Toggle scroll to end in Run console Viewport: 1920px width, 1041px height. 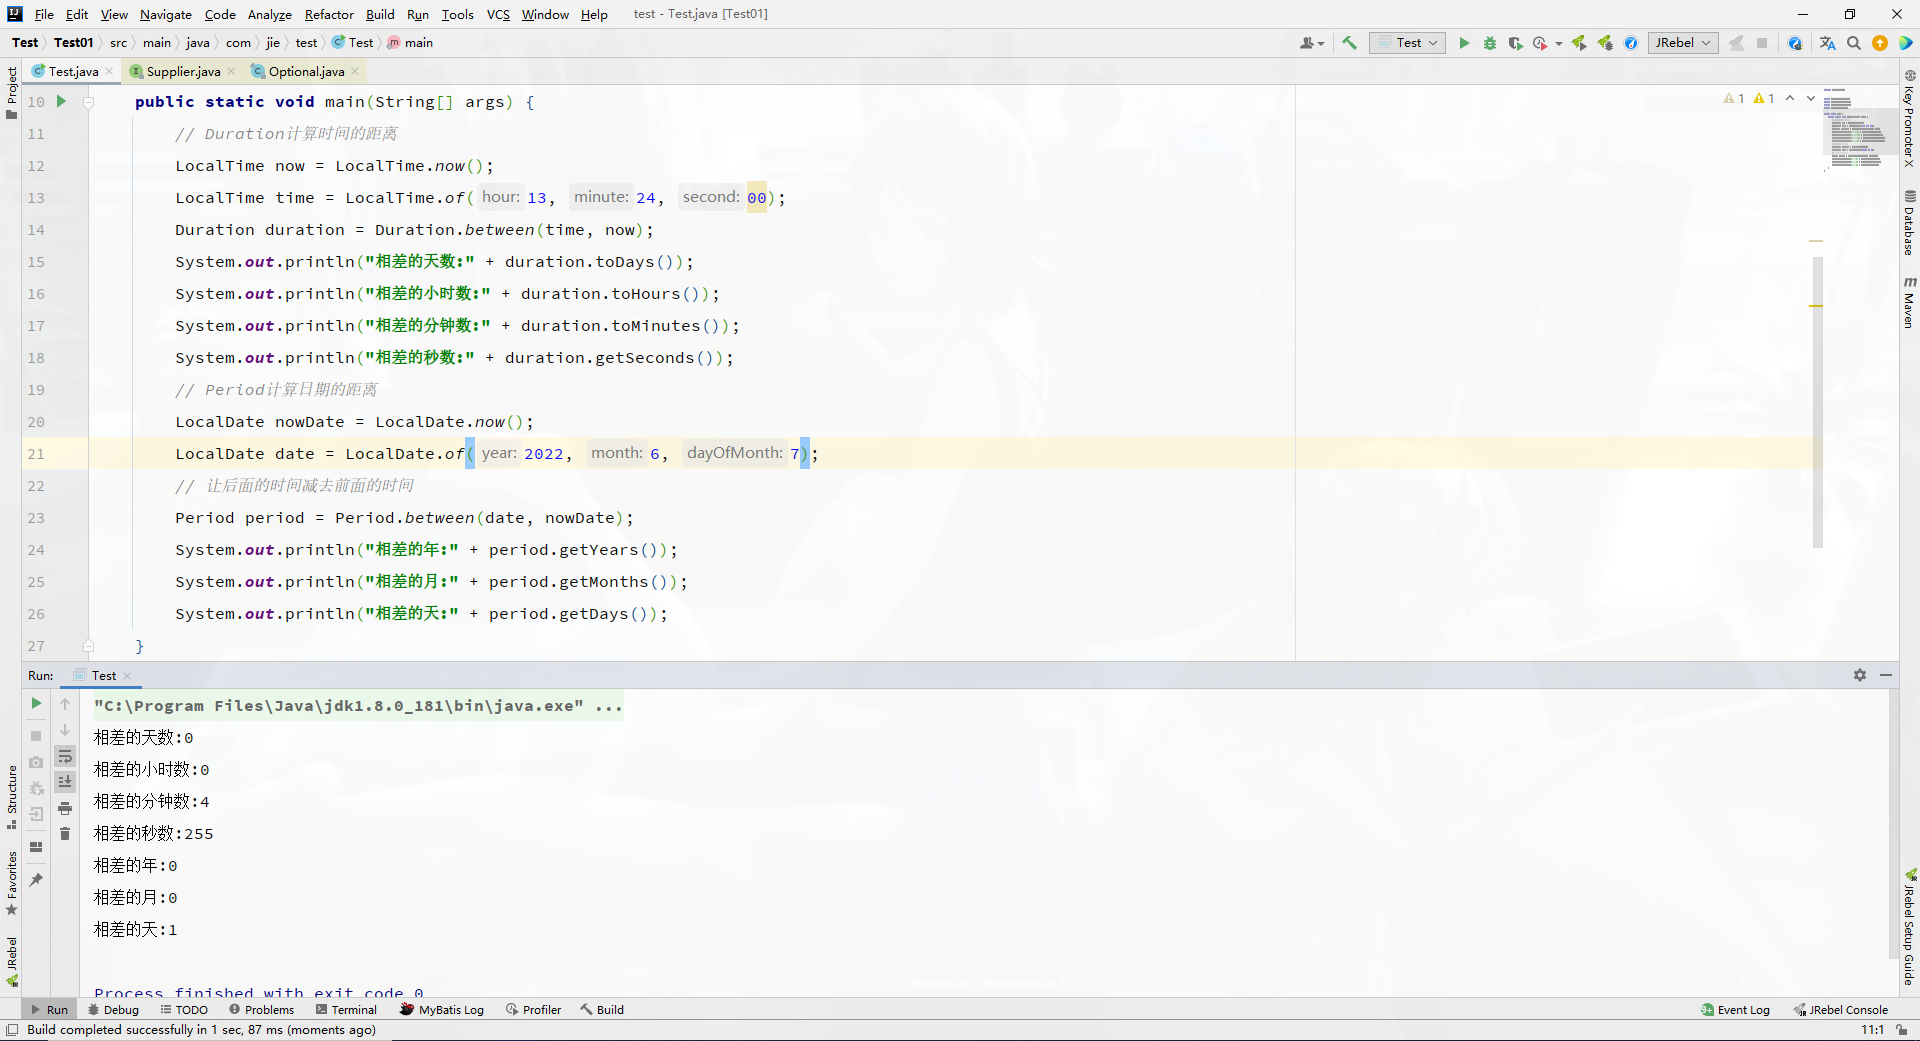point(65,782)
